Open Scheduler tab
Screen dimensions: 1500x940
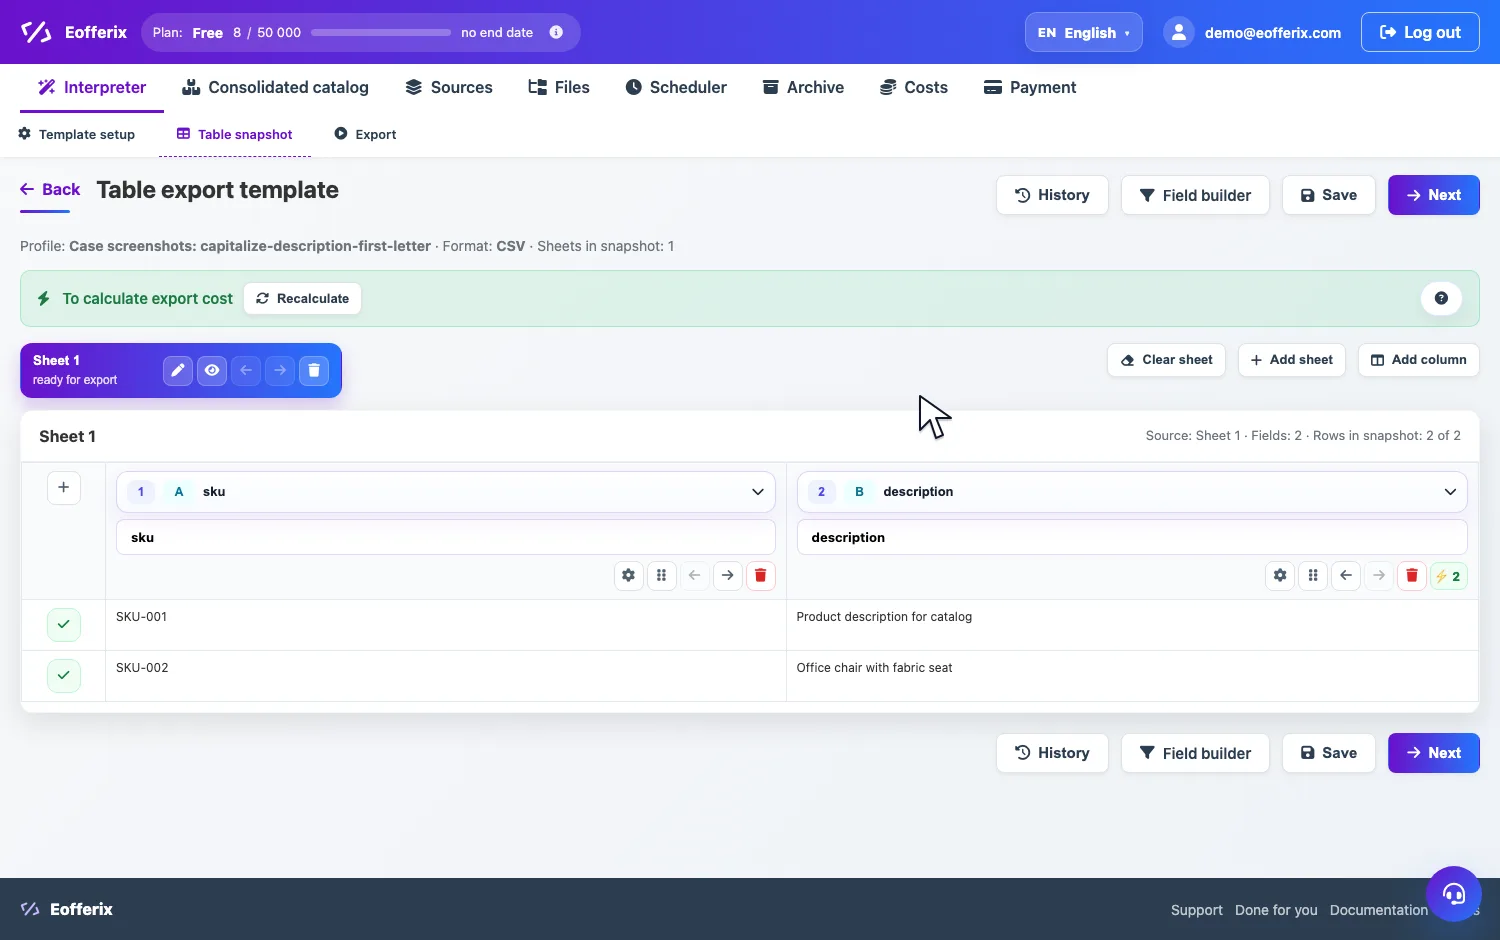click(676, 87)
